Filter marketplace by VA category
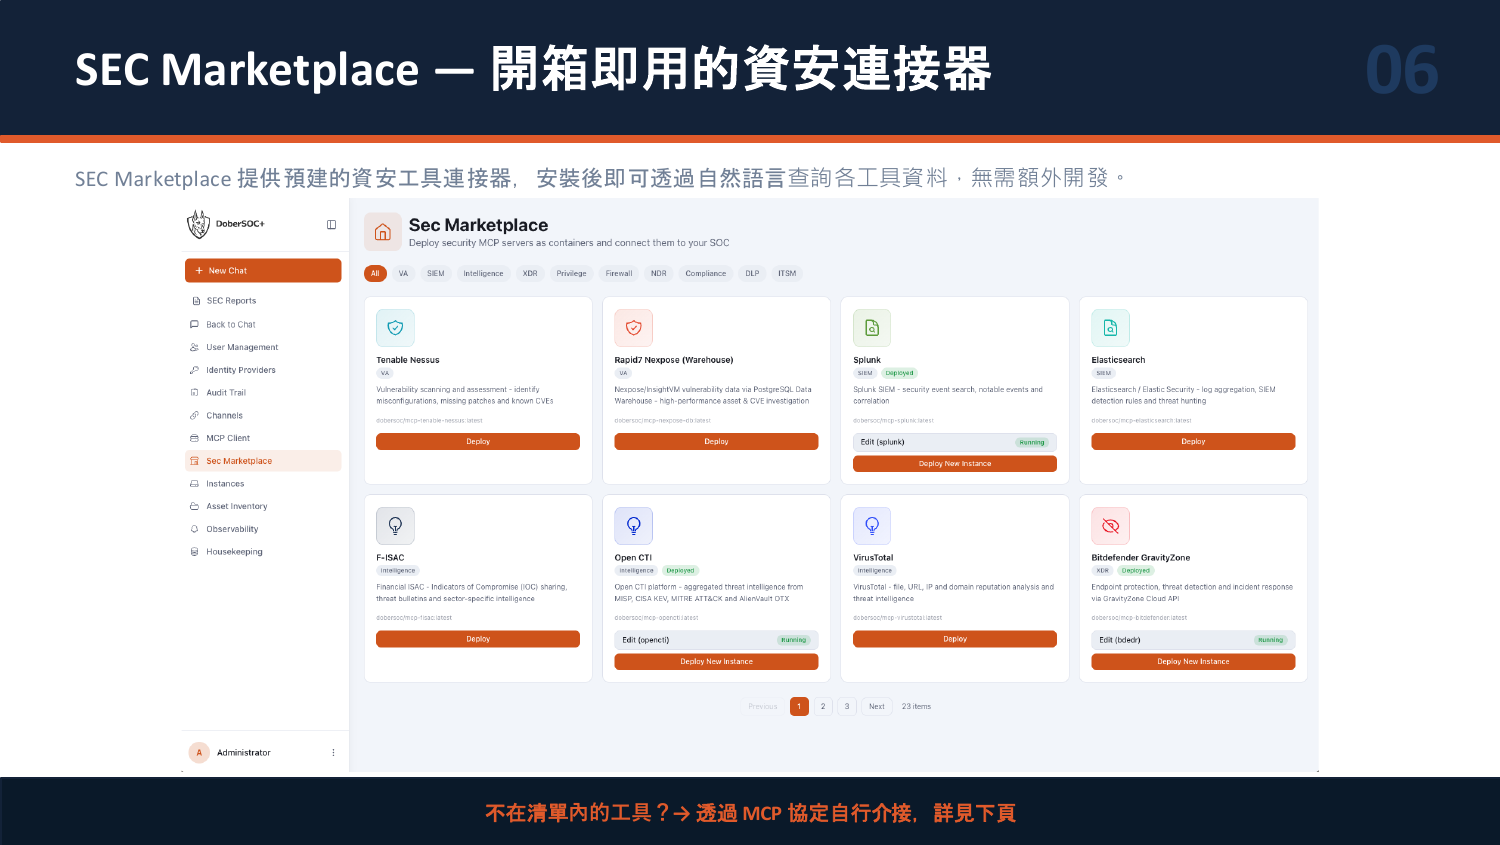The image size is (1500, 845). [x=403, y=273]
